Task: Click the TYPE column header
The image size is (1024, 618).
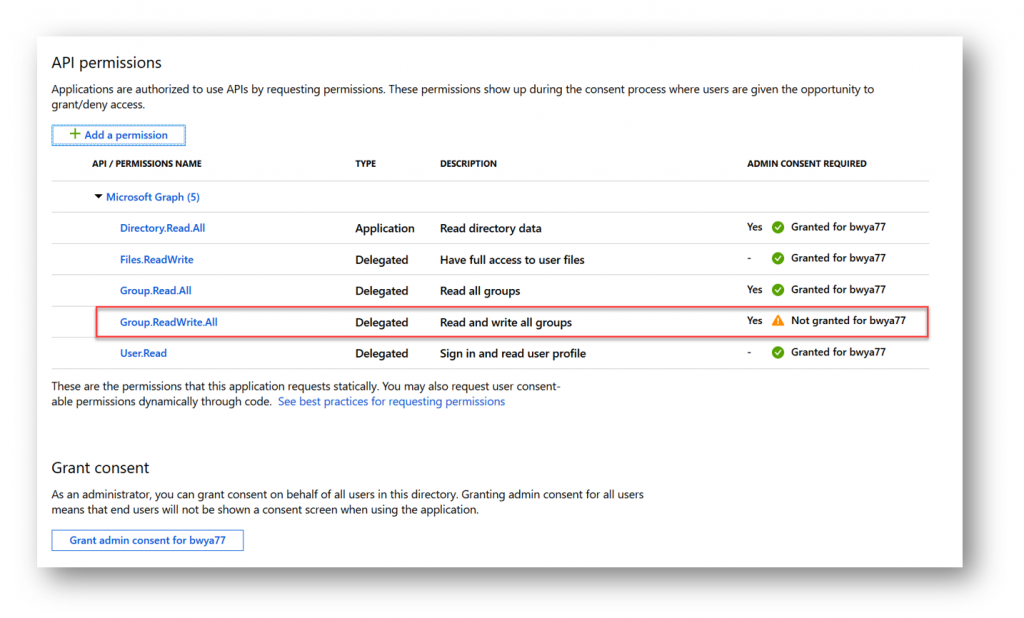Action: click(x=366, y=164)
